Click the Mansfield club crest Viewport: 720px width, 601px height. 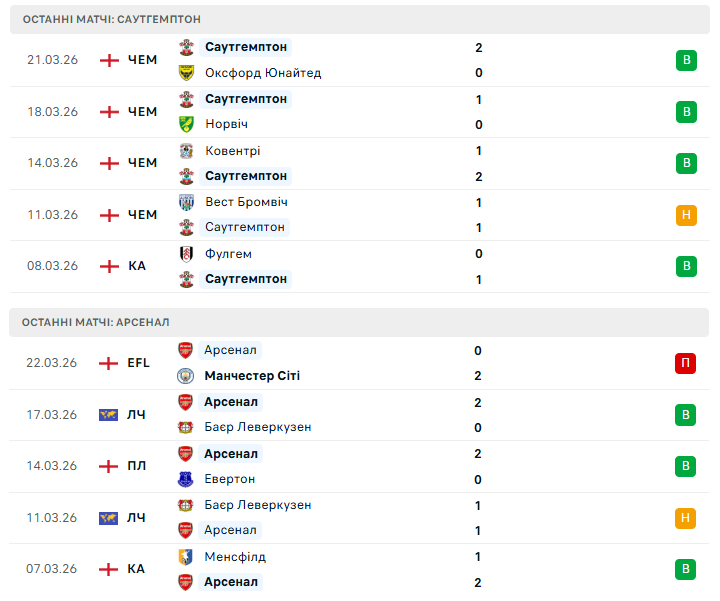[x=186, y=557]
